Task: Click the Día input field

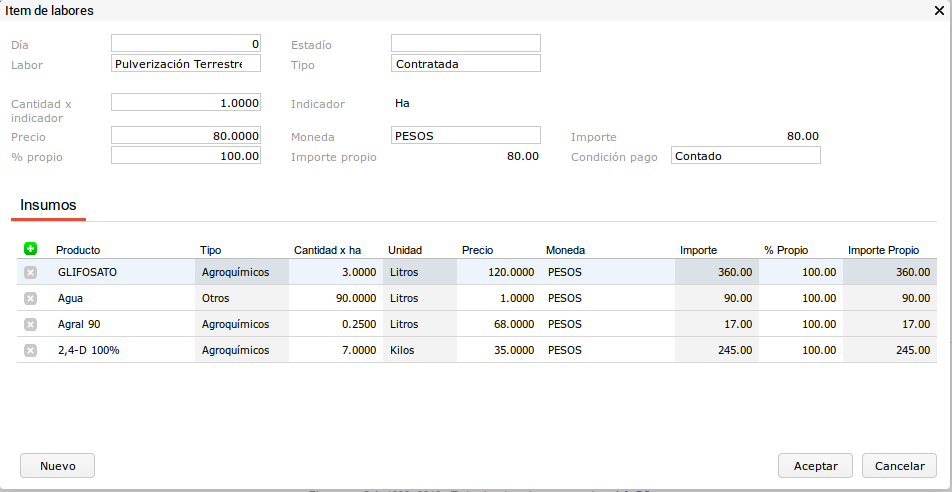Action: point(185,44)
